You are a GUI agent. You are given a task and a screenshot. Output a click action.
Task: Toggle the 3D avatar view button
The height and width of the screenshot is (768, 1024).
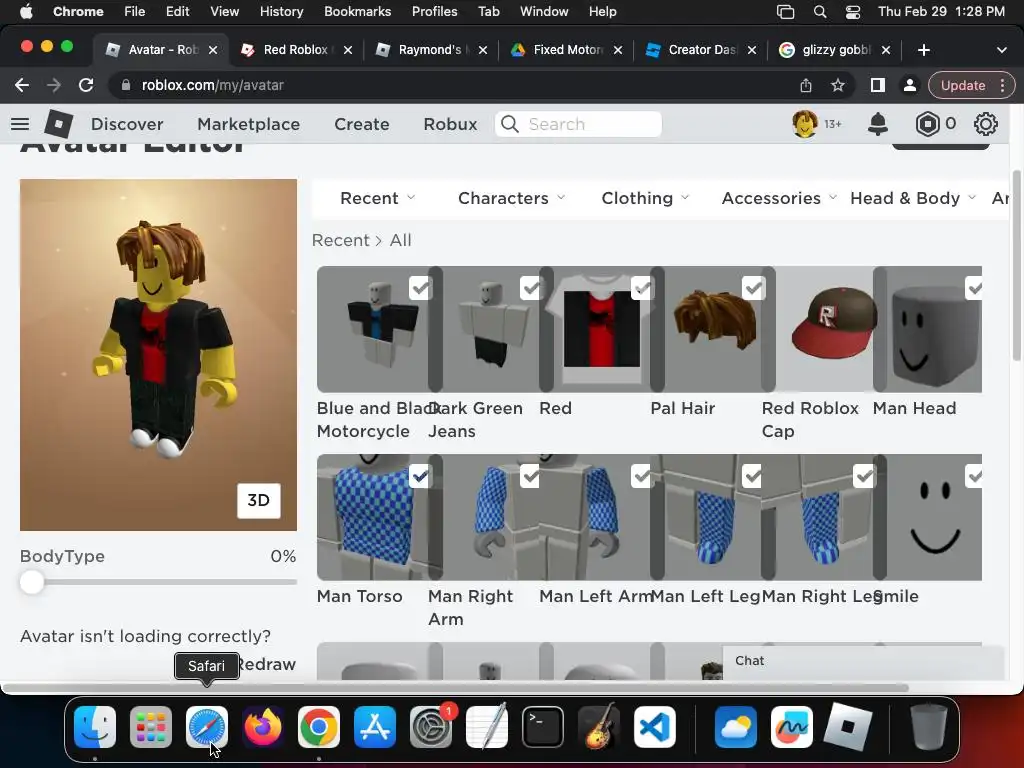[259, 501]
